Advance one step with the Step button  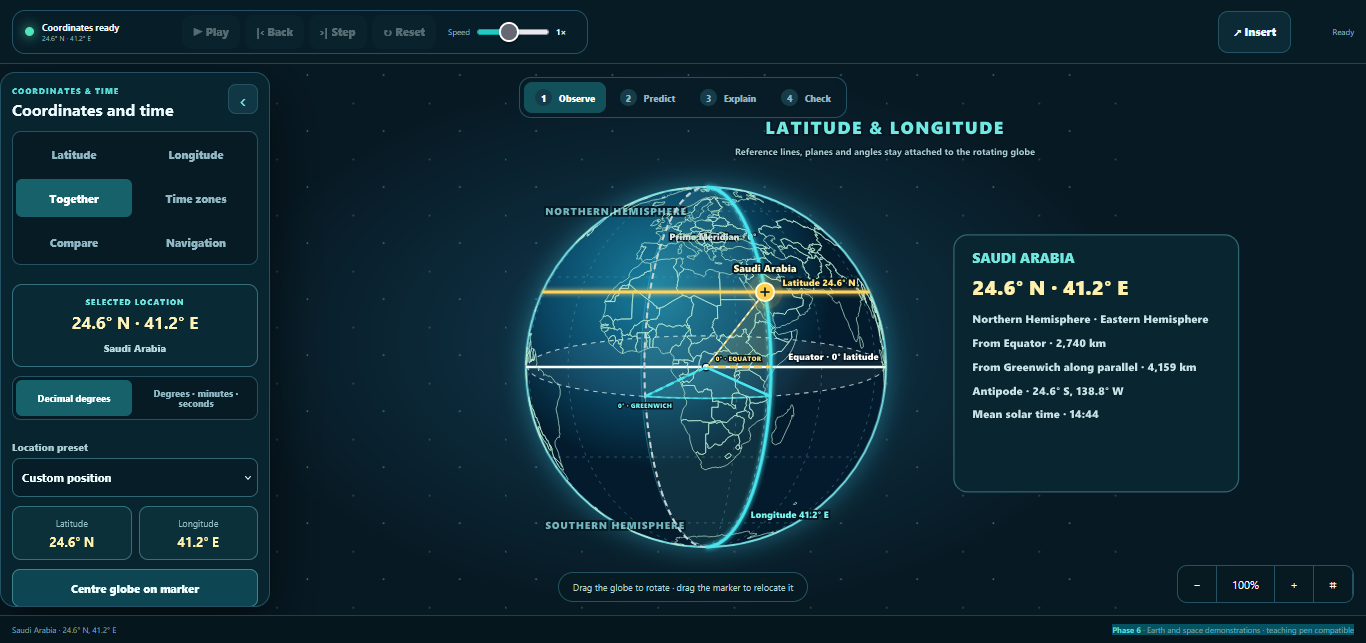tap(338, 32)
